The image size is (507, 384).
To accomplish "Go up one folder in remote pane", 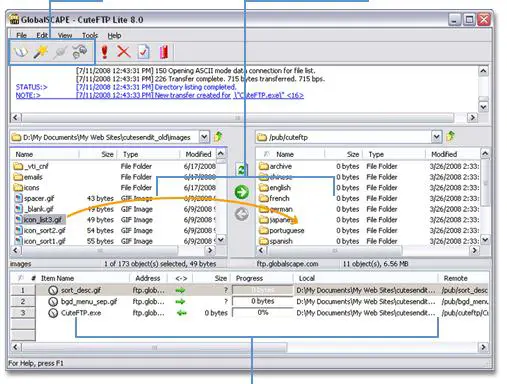I will (451, 136).
